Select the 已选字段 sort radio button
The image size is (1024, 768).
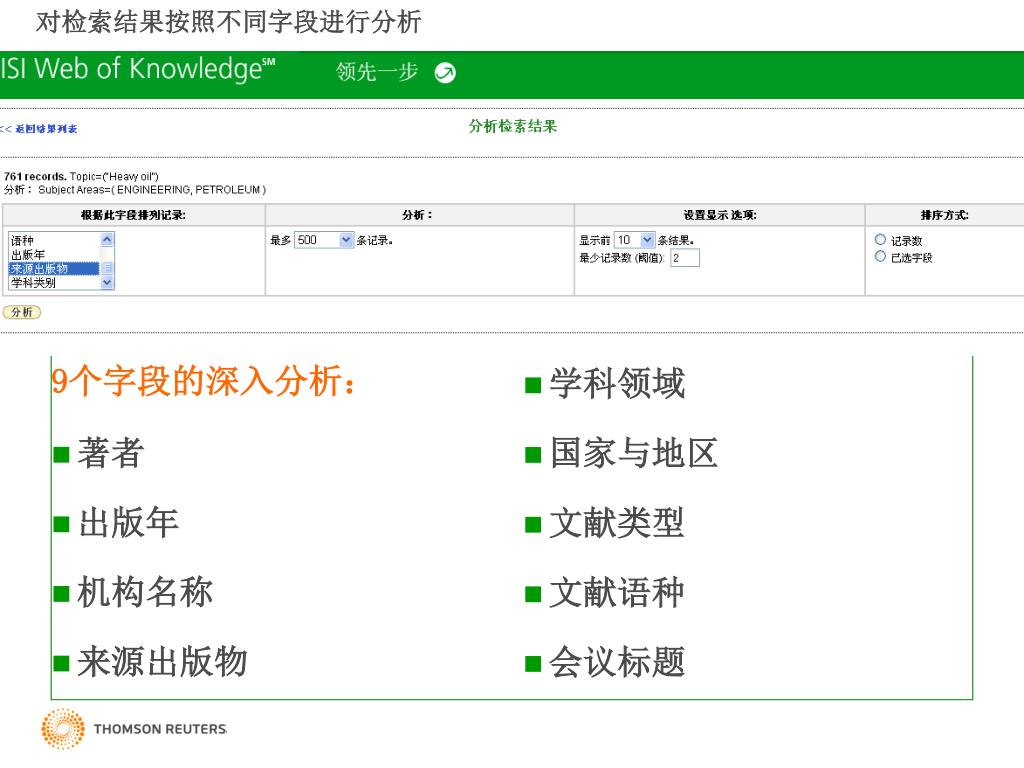880,257
